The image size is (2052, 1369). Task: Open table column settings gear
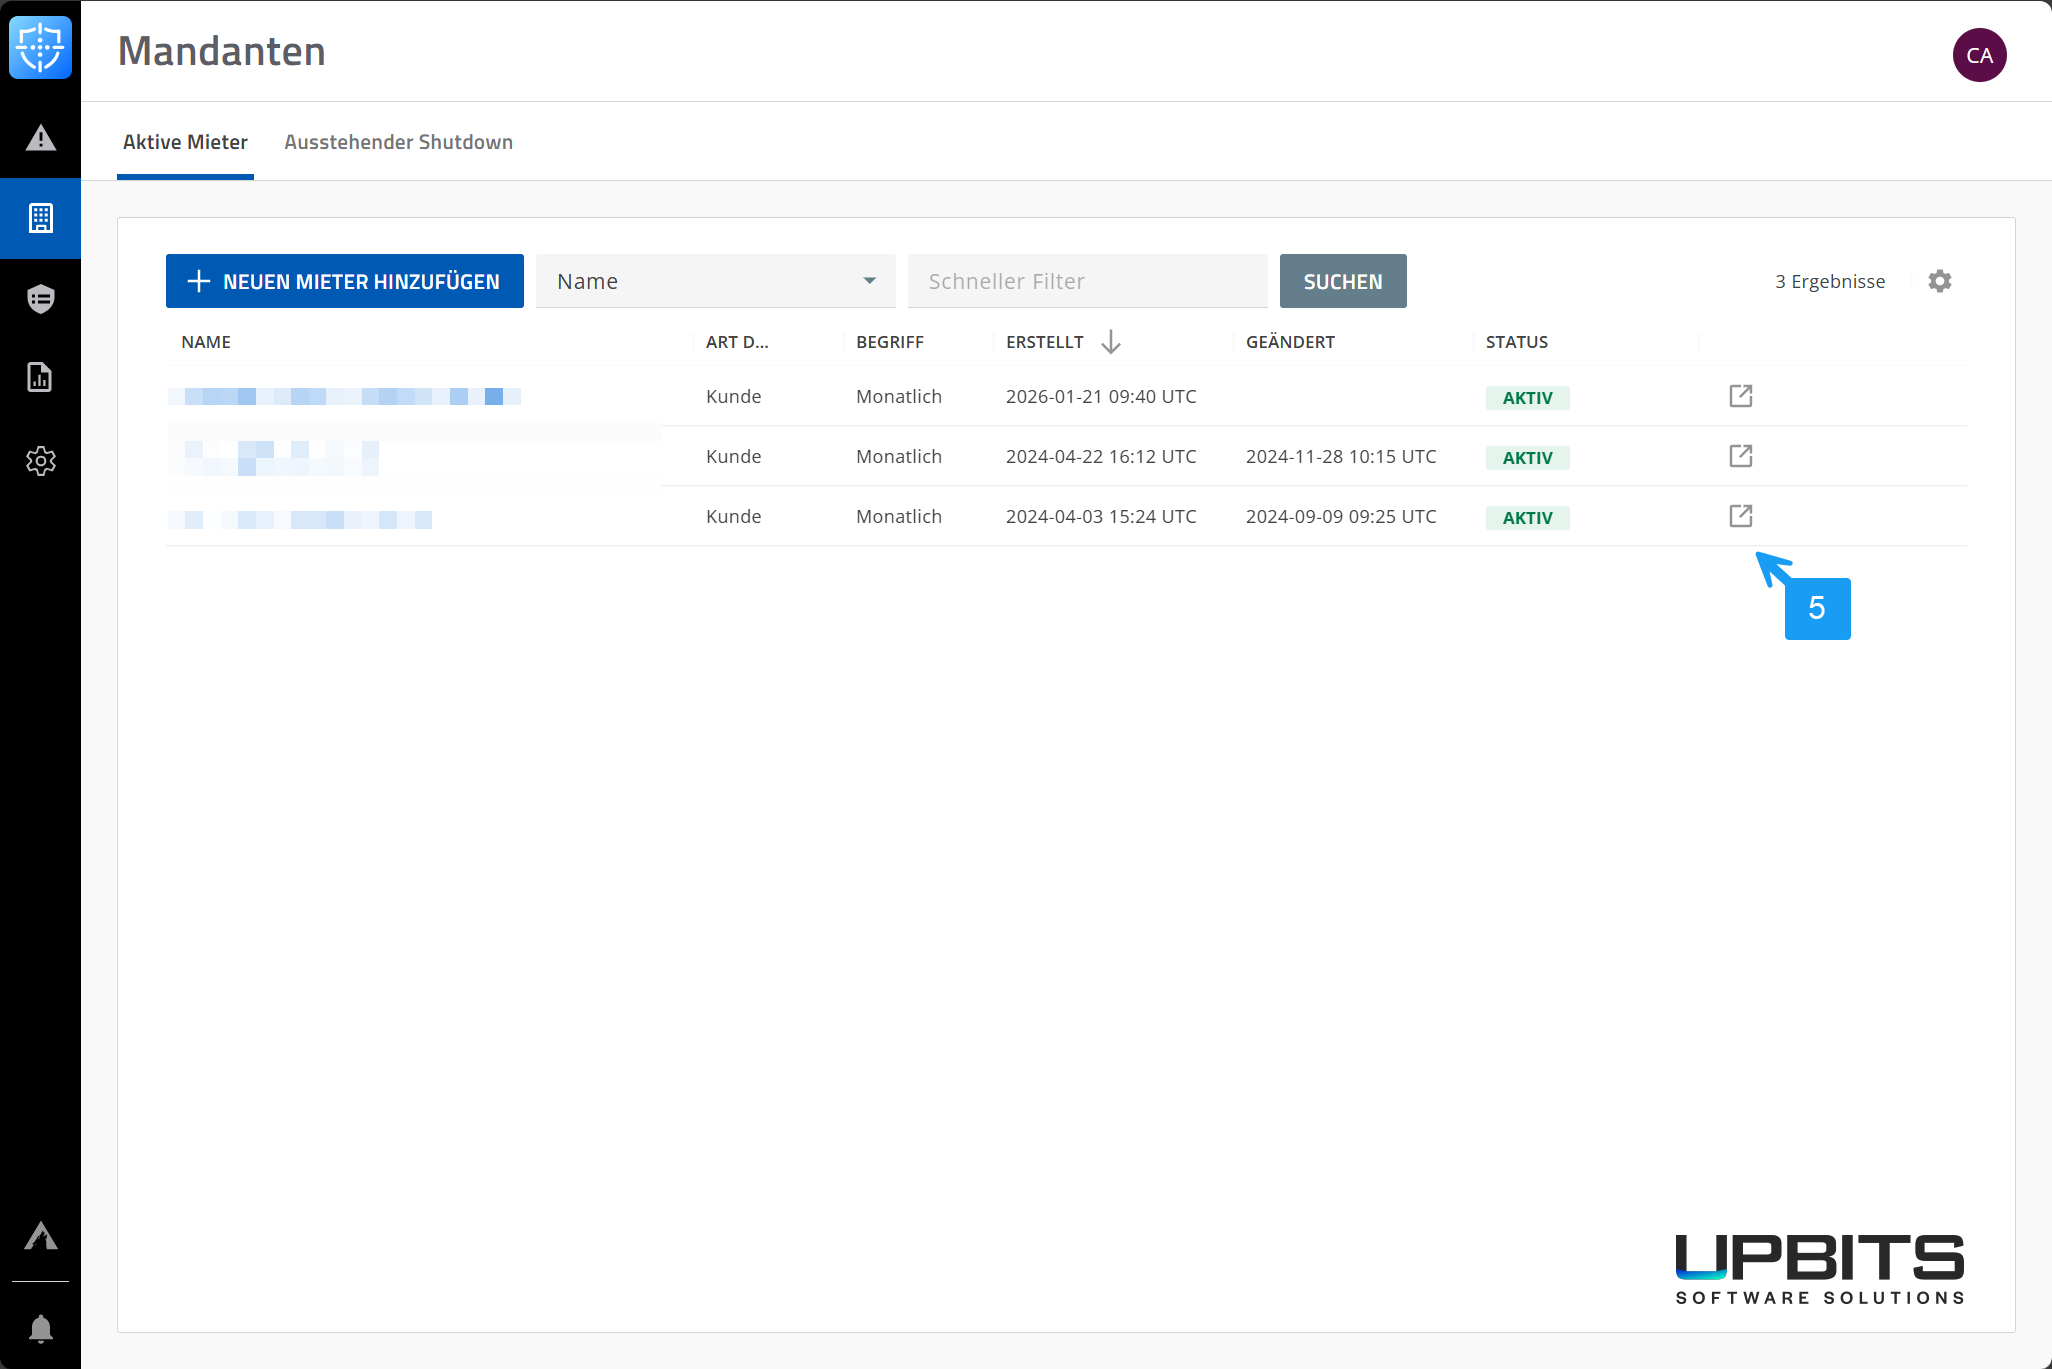(1939, 281)
